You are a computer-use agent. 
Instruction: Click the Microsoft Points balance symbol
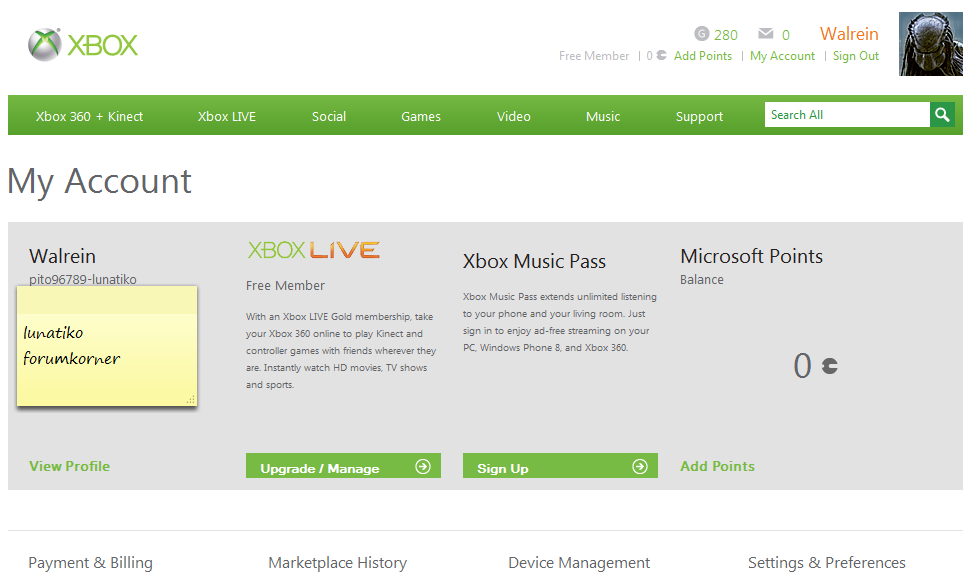point(829,366)
